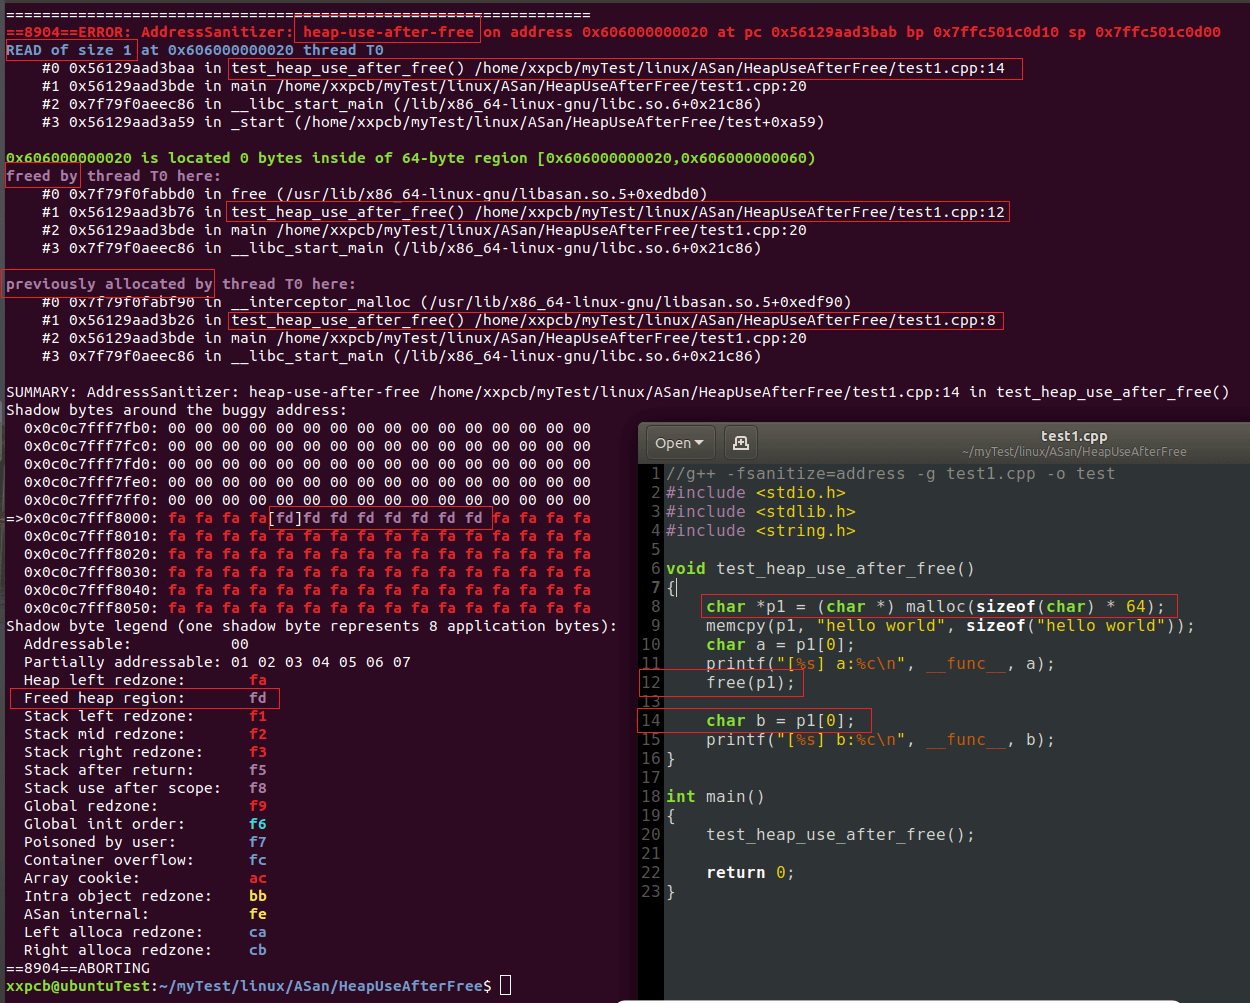Click shadow row address 0x0c0c7fff8050
Viewport: 1250px width, 1003px height.
[91, 608]
